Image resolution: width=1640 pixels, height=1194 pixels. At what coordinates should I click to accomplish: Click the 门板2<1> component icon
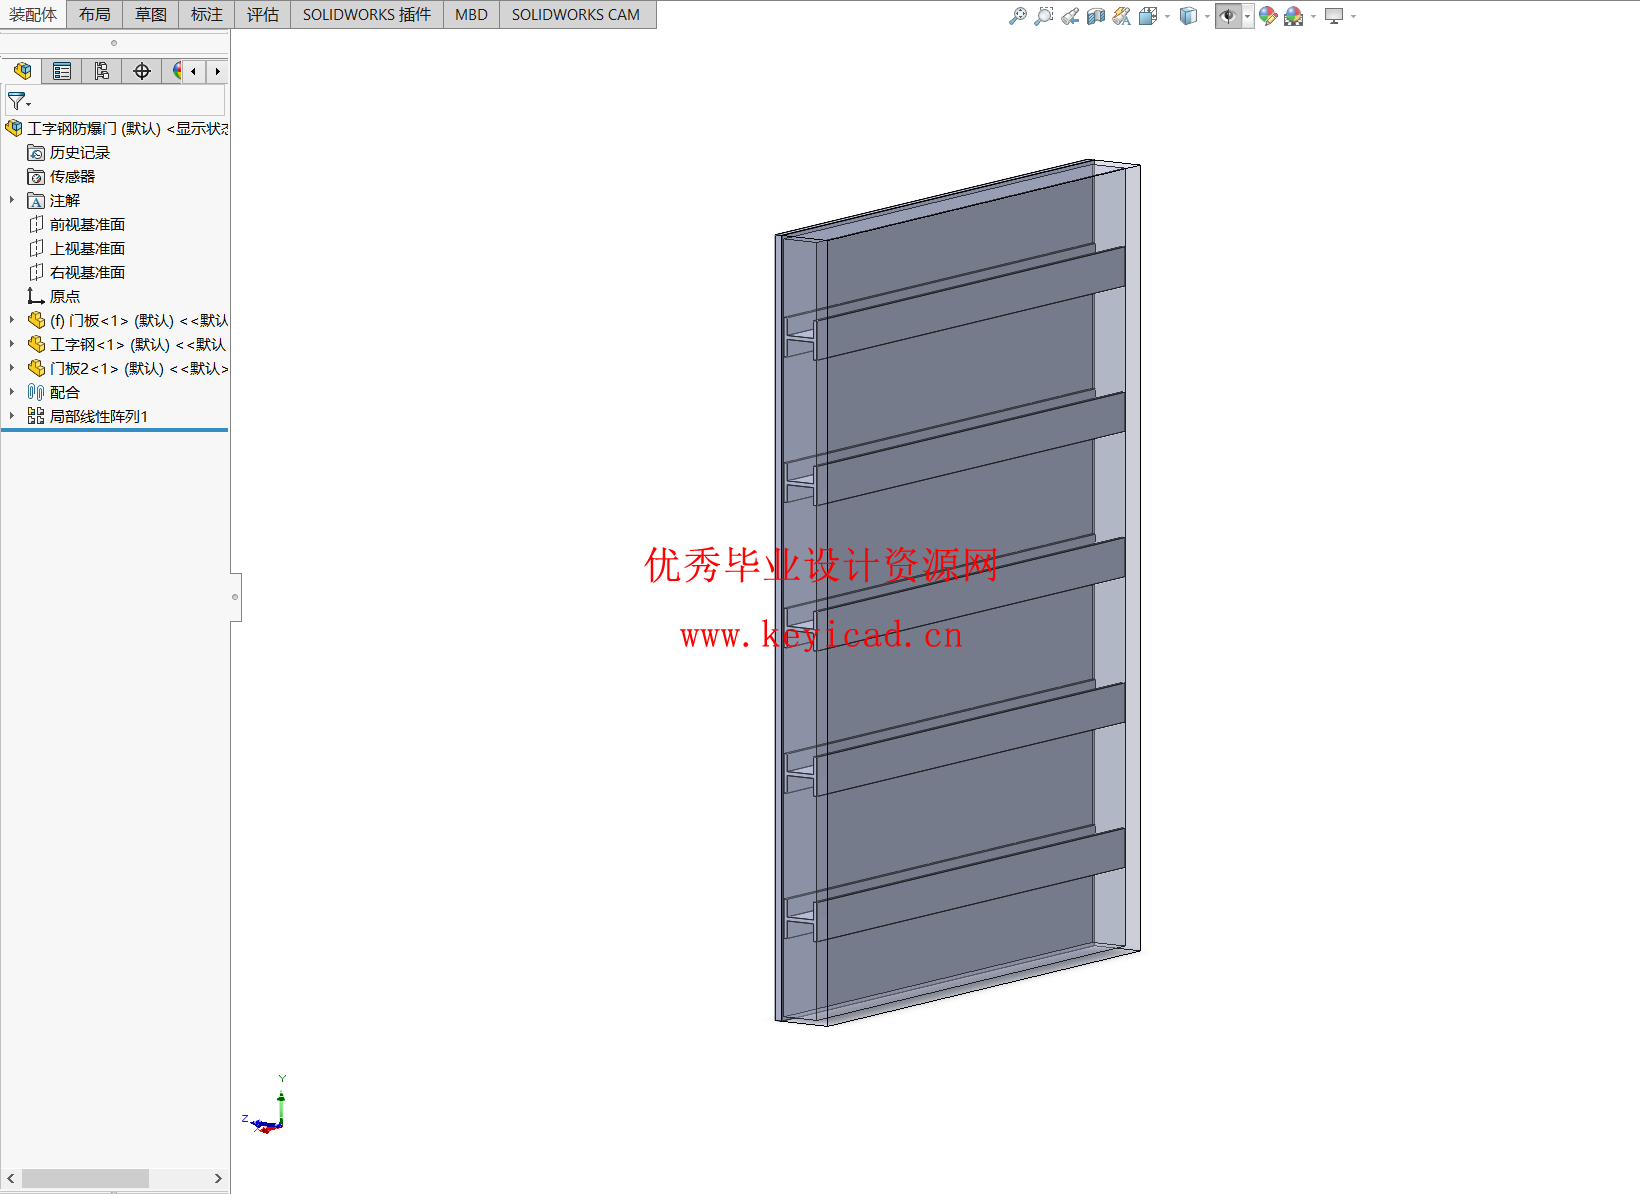coord(36,368)
